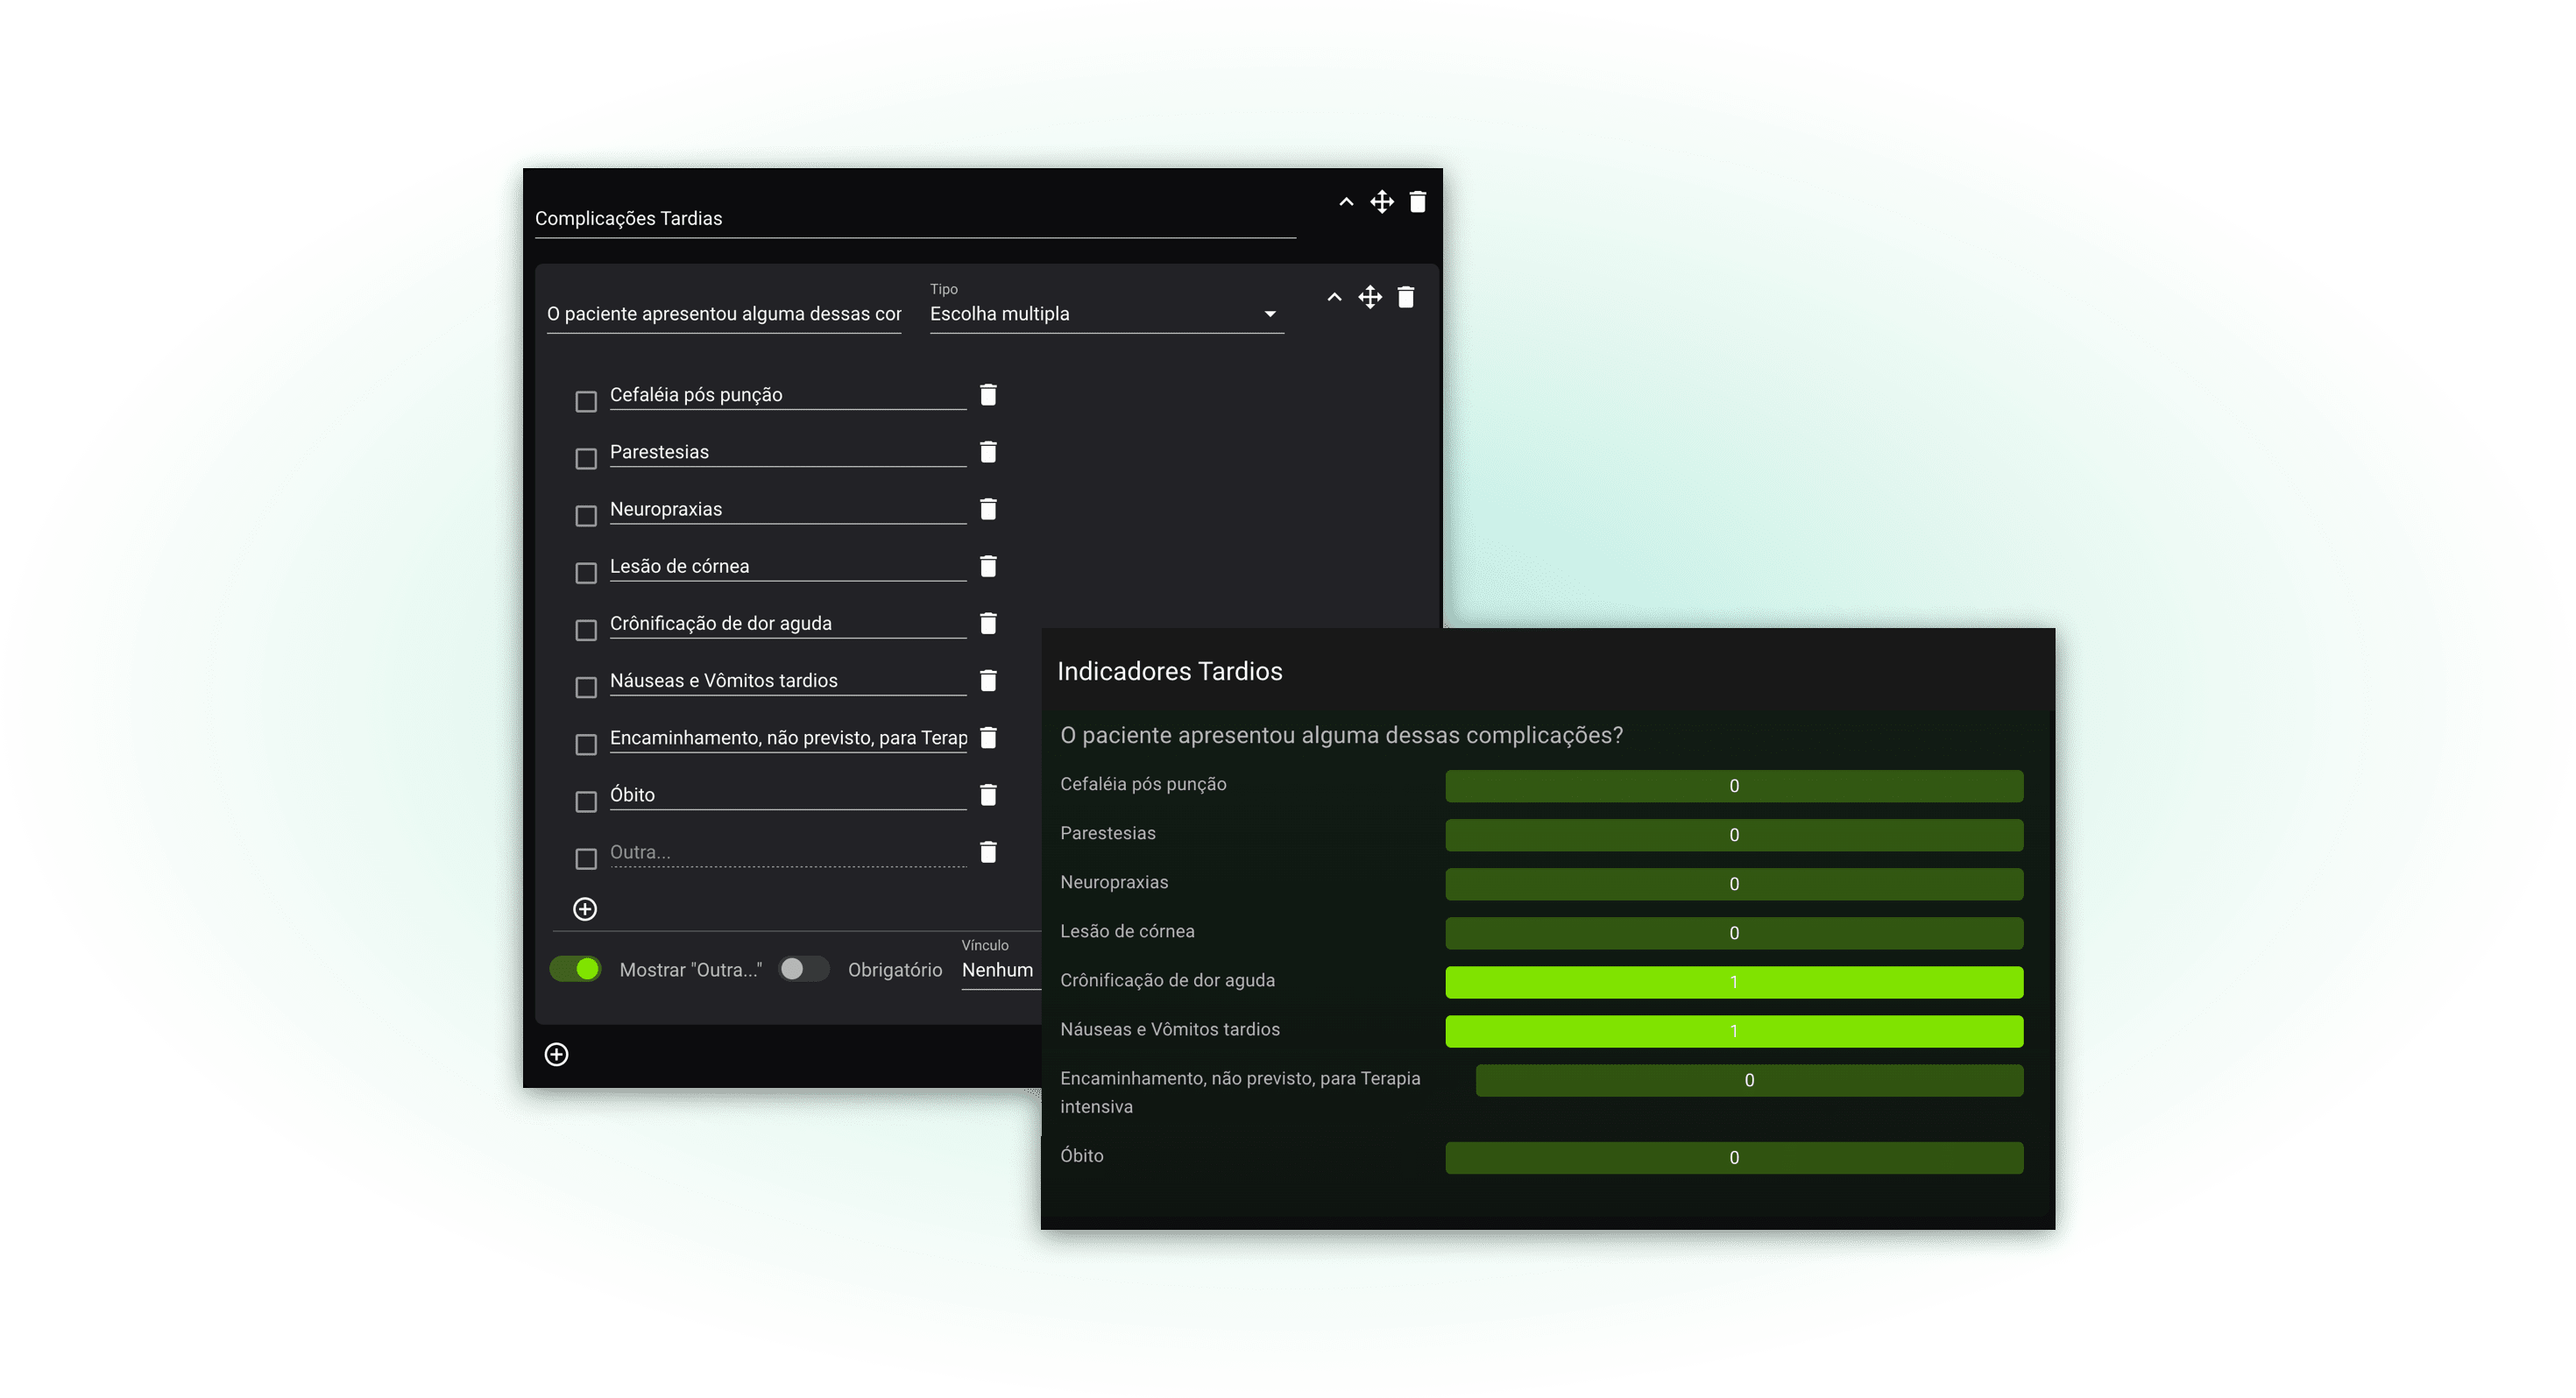Edit the Óbito option text field
This screenshot has width=2576, height=1398.
(788, 795)
